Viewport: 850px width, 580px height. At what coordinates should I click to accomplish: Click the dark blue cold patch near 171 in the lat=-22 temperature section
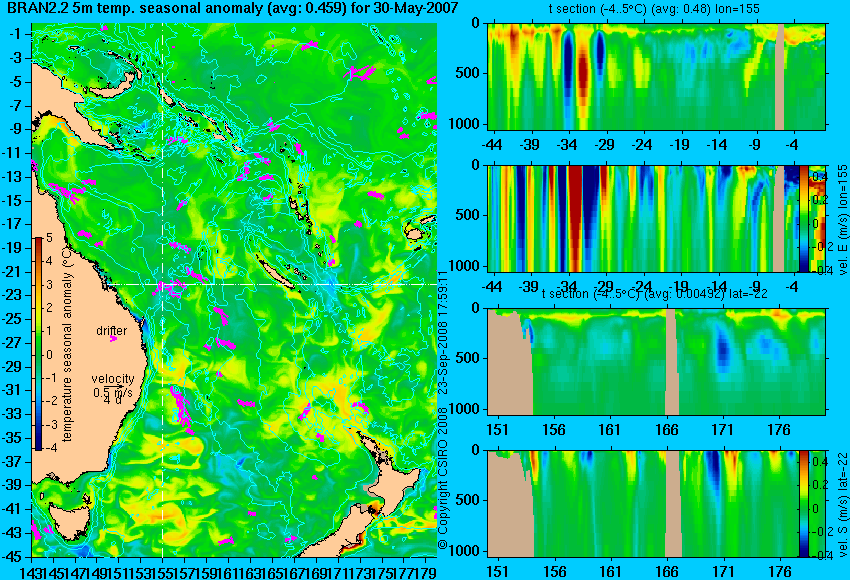pyautogui.click(x=723, y=347)
